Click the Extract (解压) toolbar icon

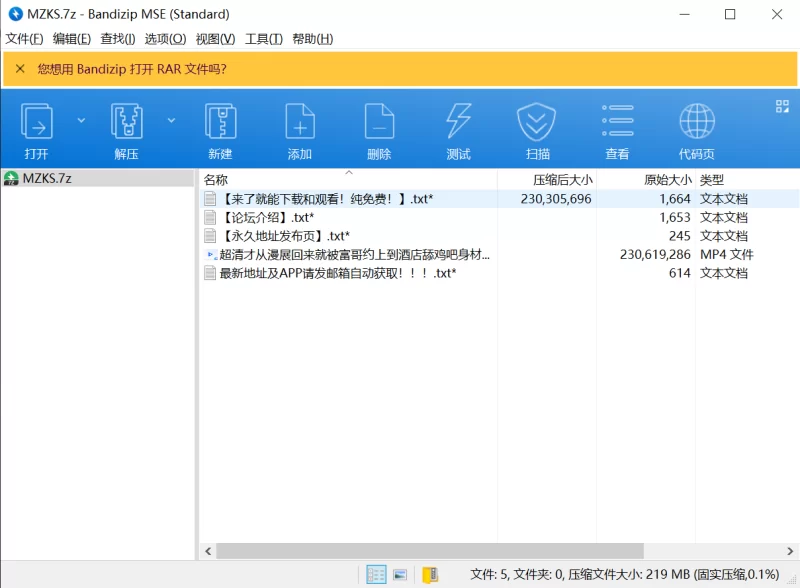coord(127,121)
